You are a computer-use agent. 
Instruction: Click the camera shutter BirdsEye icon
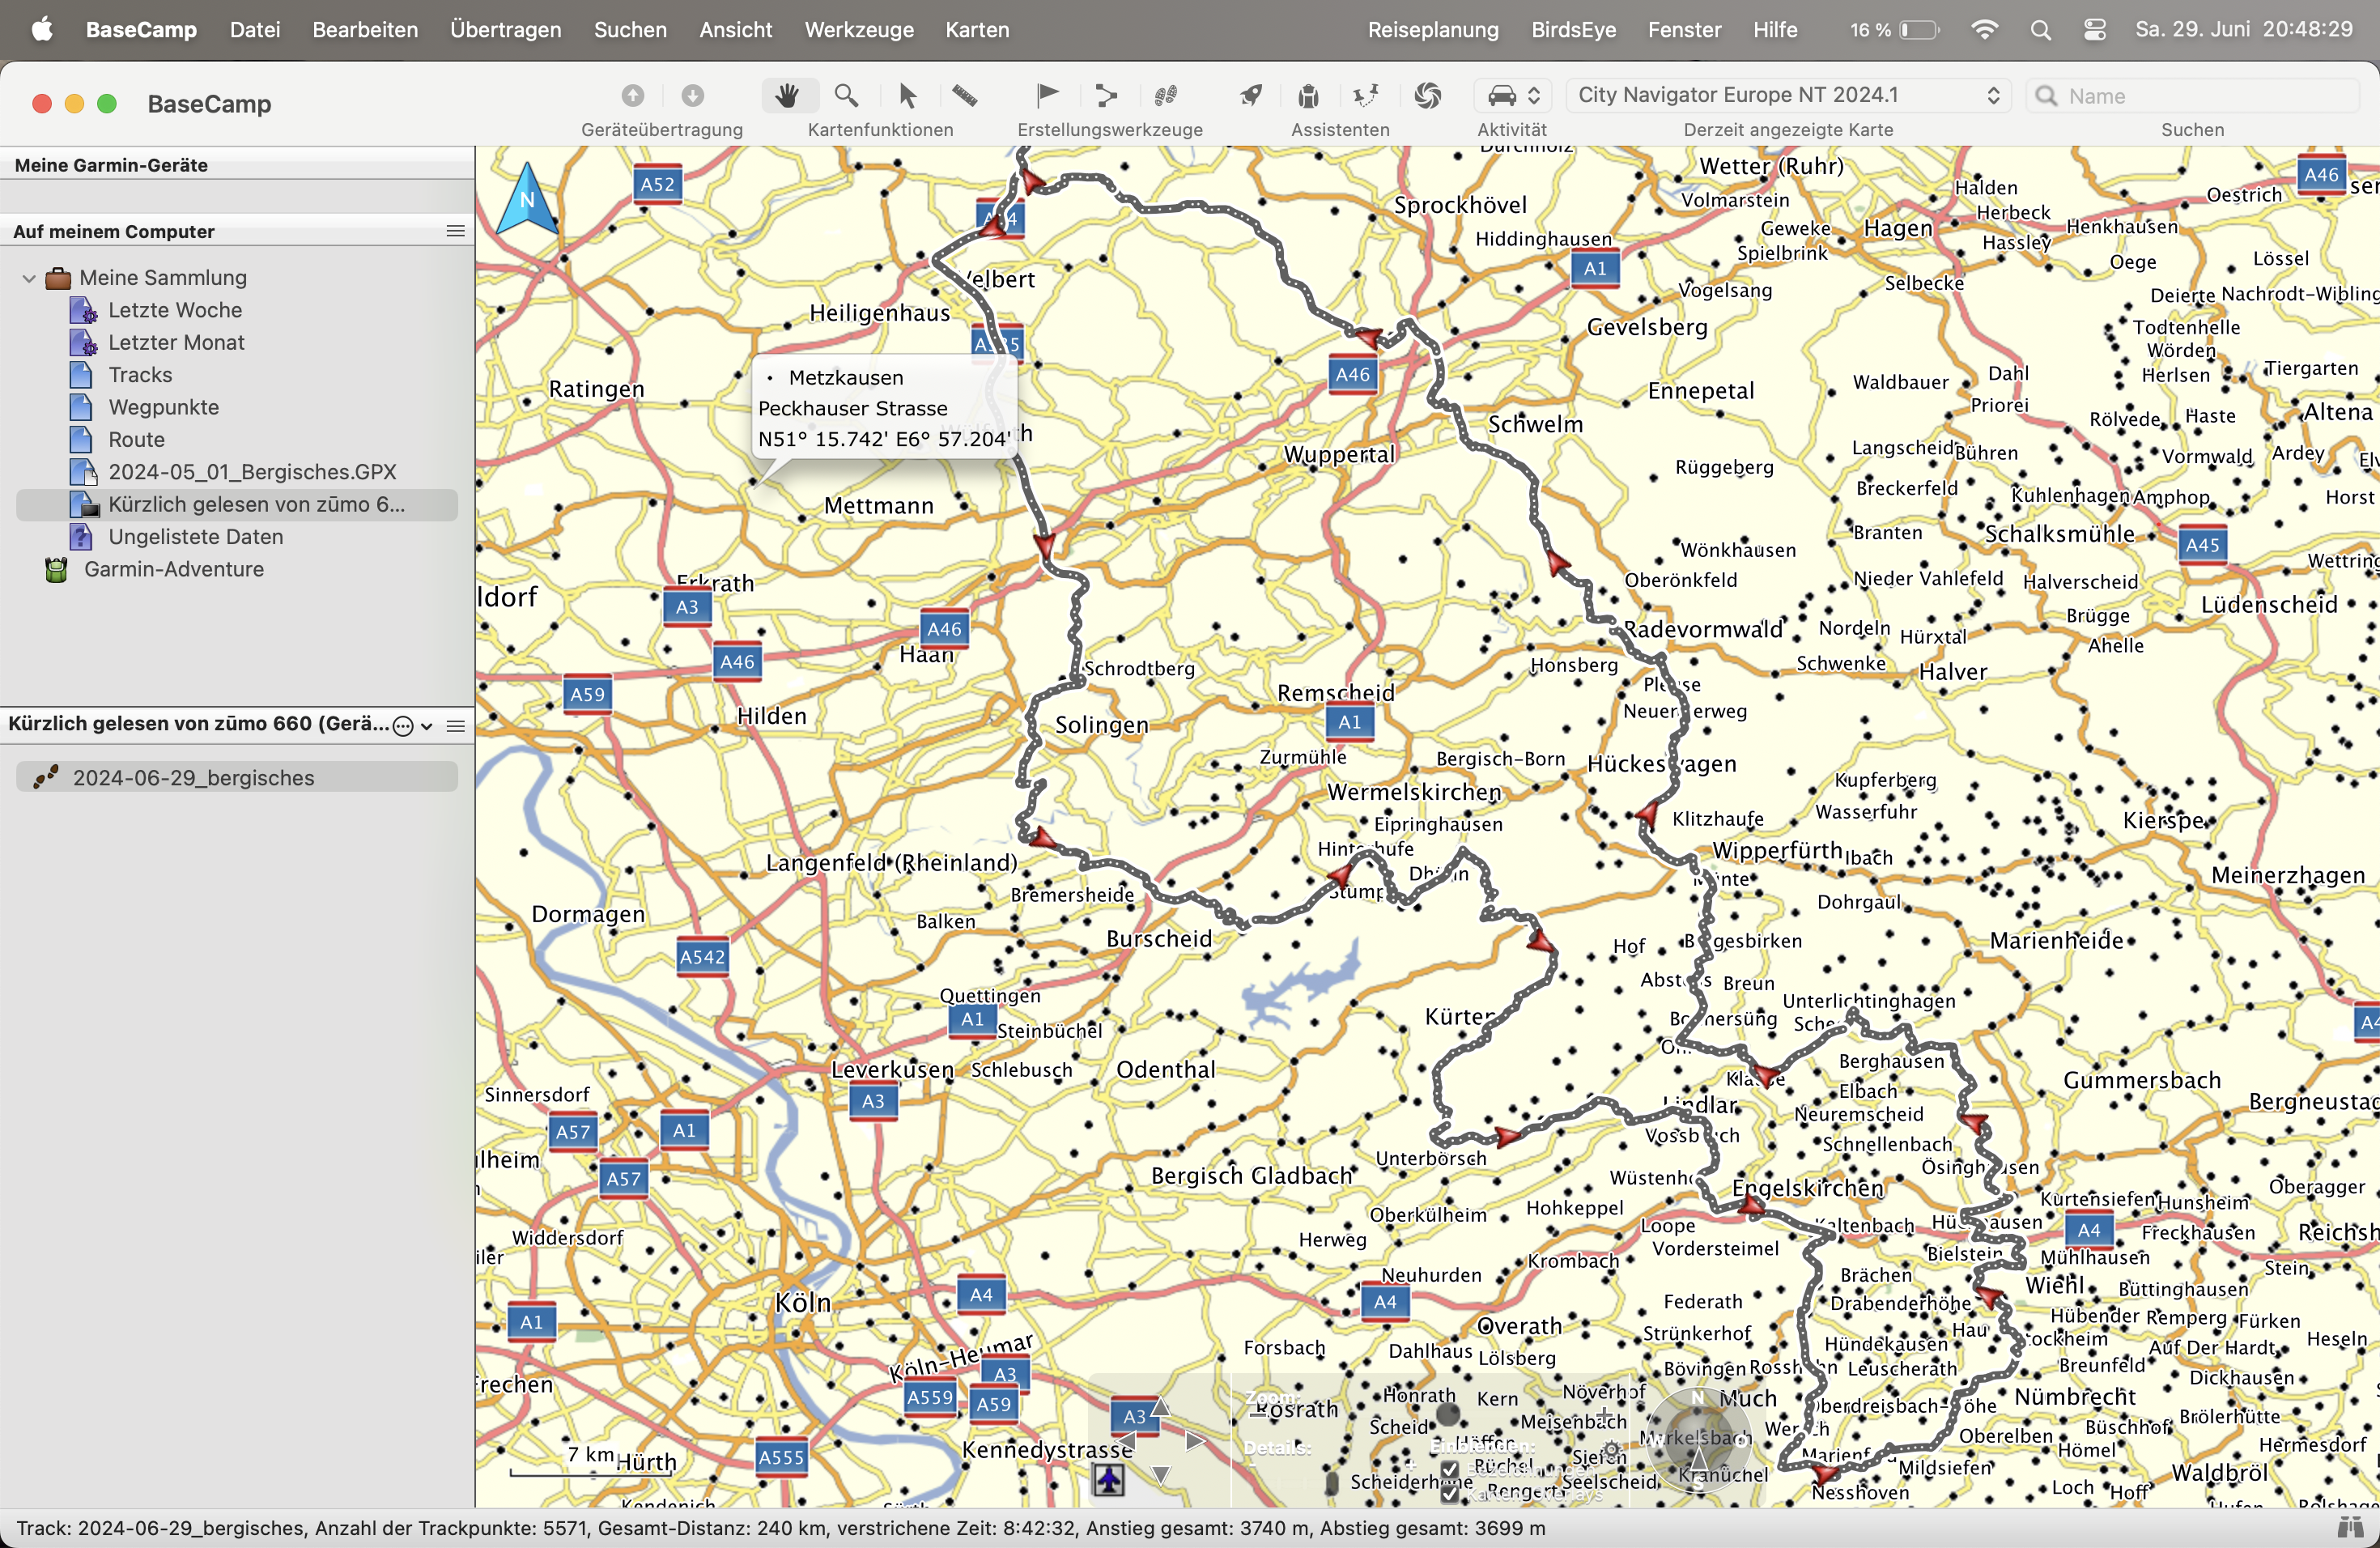1428,95
